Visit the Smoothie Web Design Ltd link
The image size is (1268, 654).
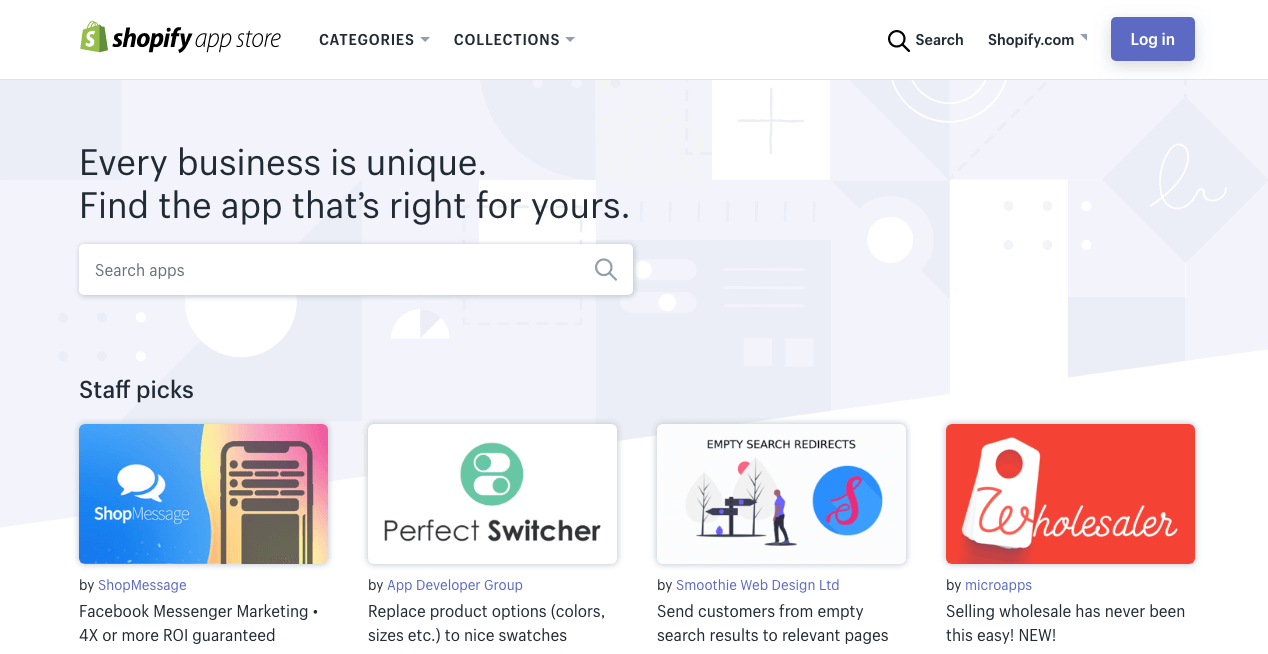coord(758,585)
